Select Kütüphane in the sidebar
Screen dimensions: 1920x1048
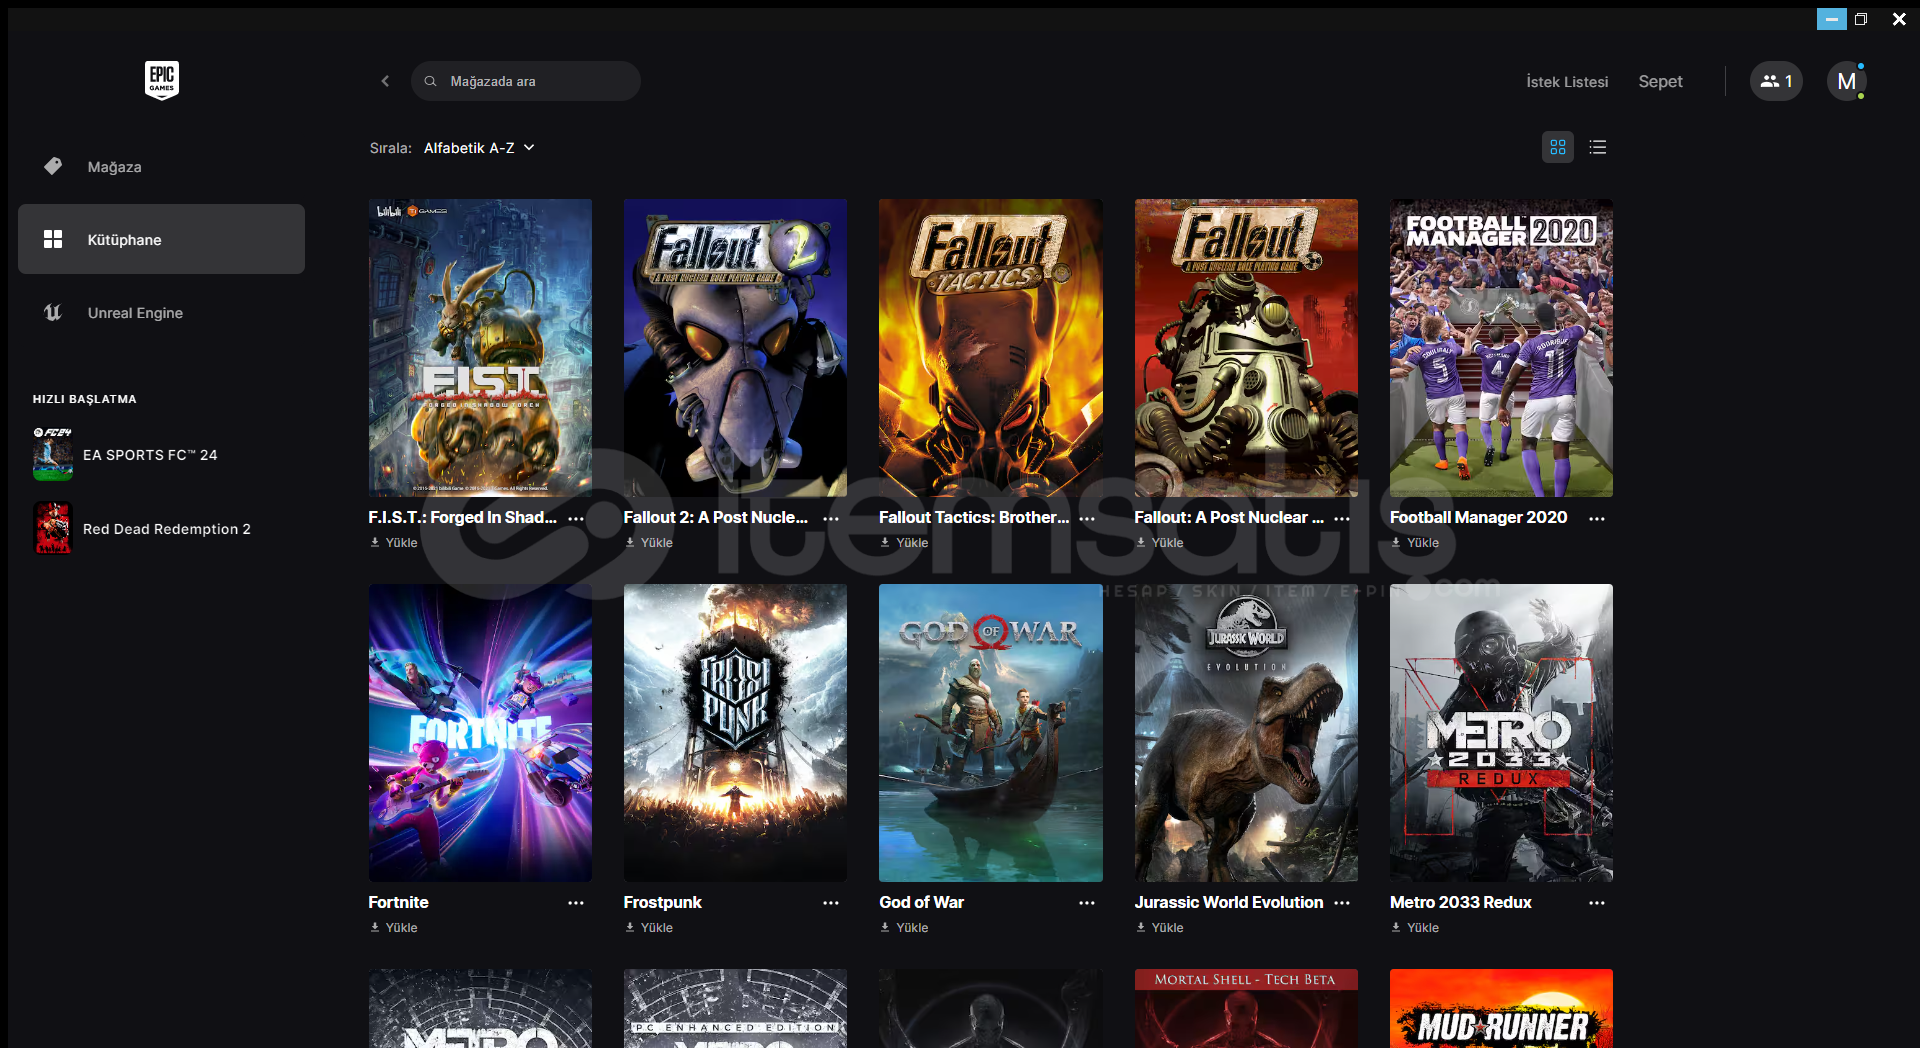(x=161, y=239)
